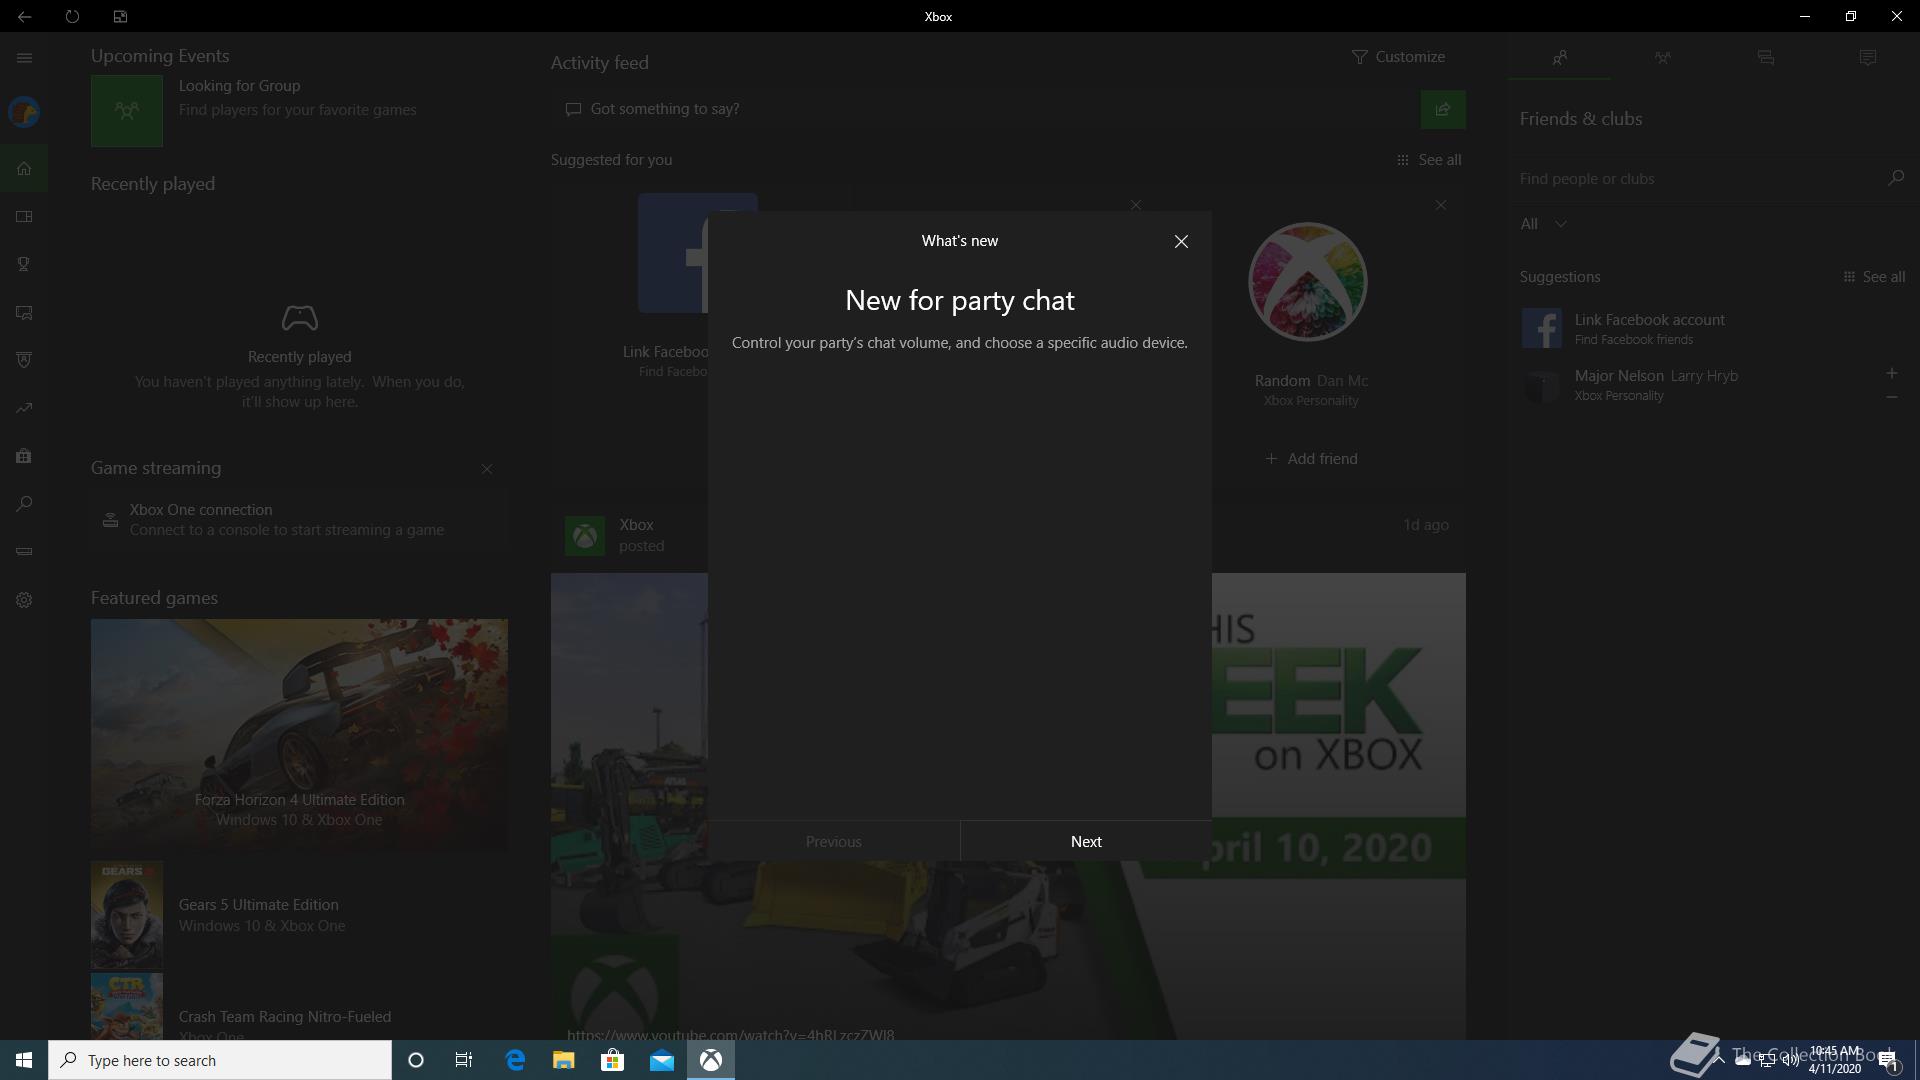Open Crash Team Racing Nitro-Fueled thumbnail
This screenshot has width=1920, height=1080.
(127, 1006)
